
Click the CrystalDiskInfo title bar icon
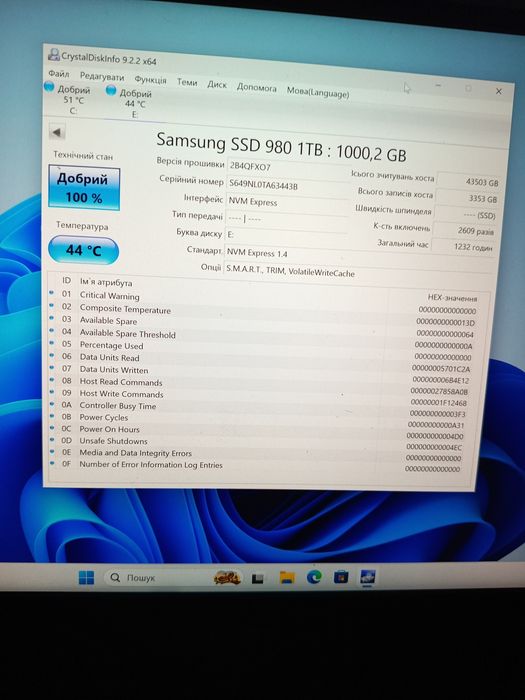click(x=54, y=54)
